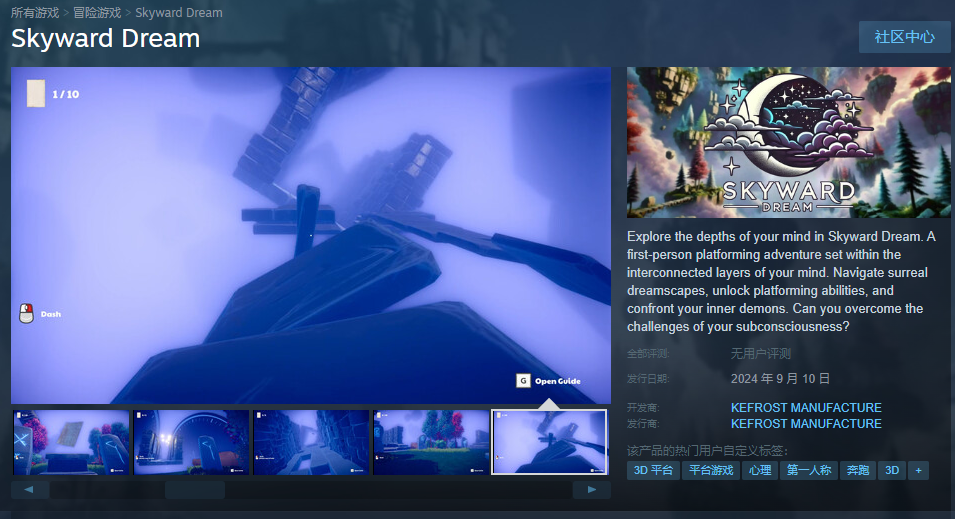Open the 冒险游戏 breadcrumb link
This screenshot has height=519, width=955.
click(x=97, y=13)
